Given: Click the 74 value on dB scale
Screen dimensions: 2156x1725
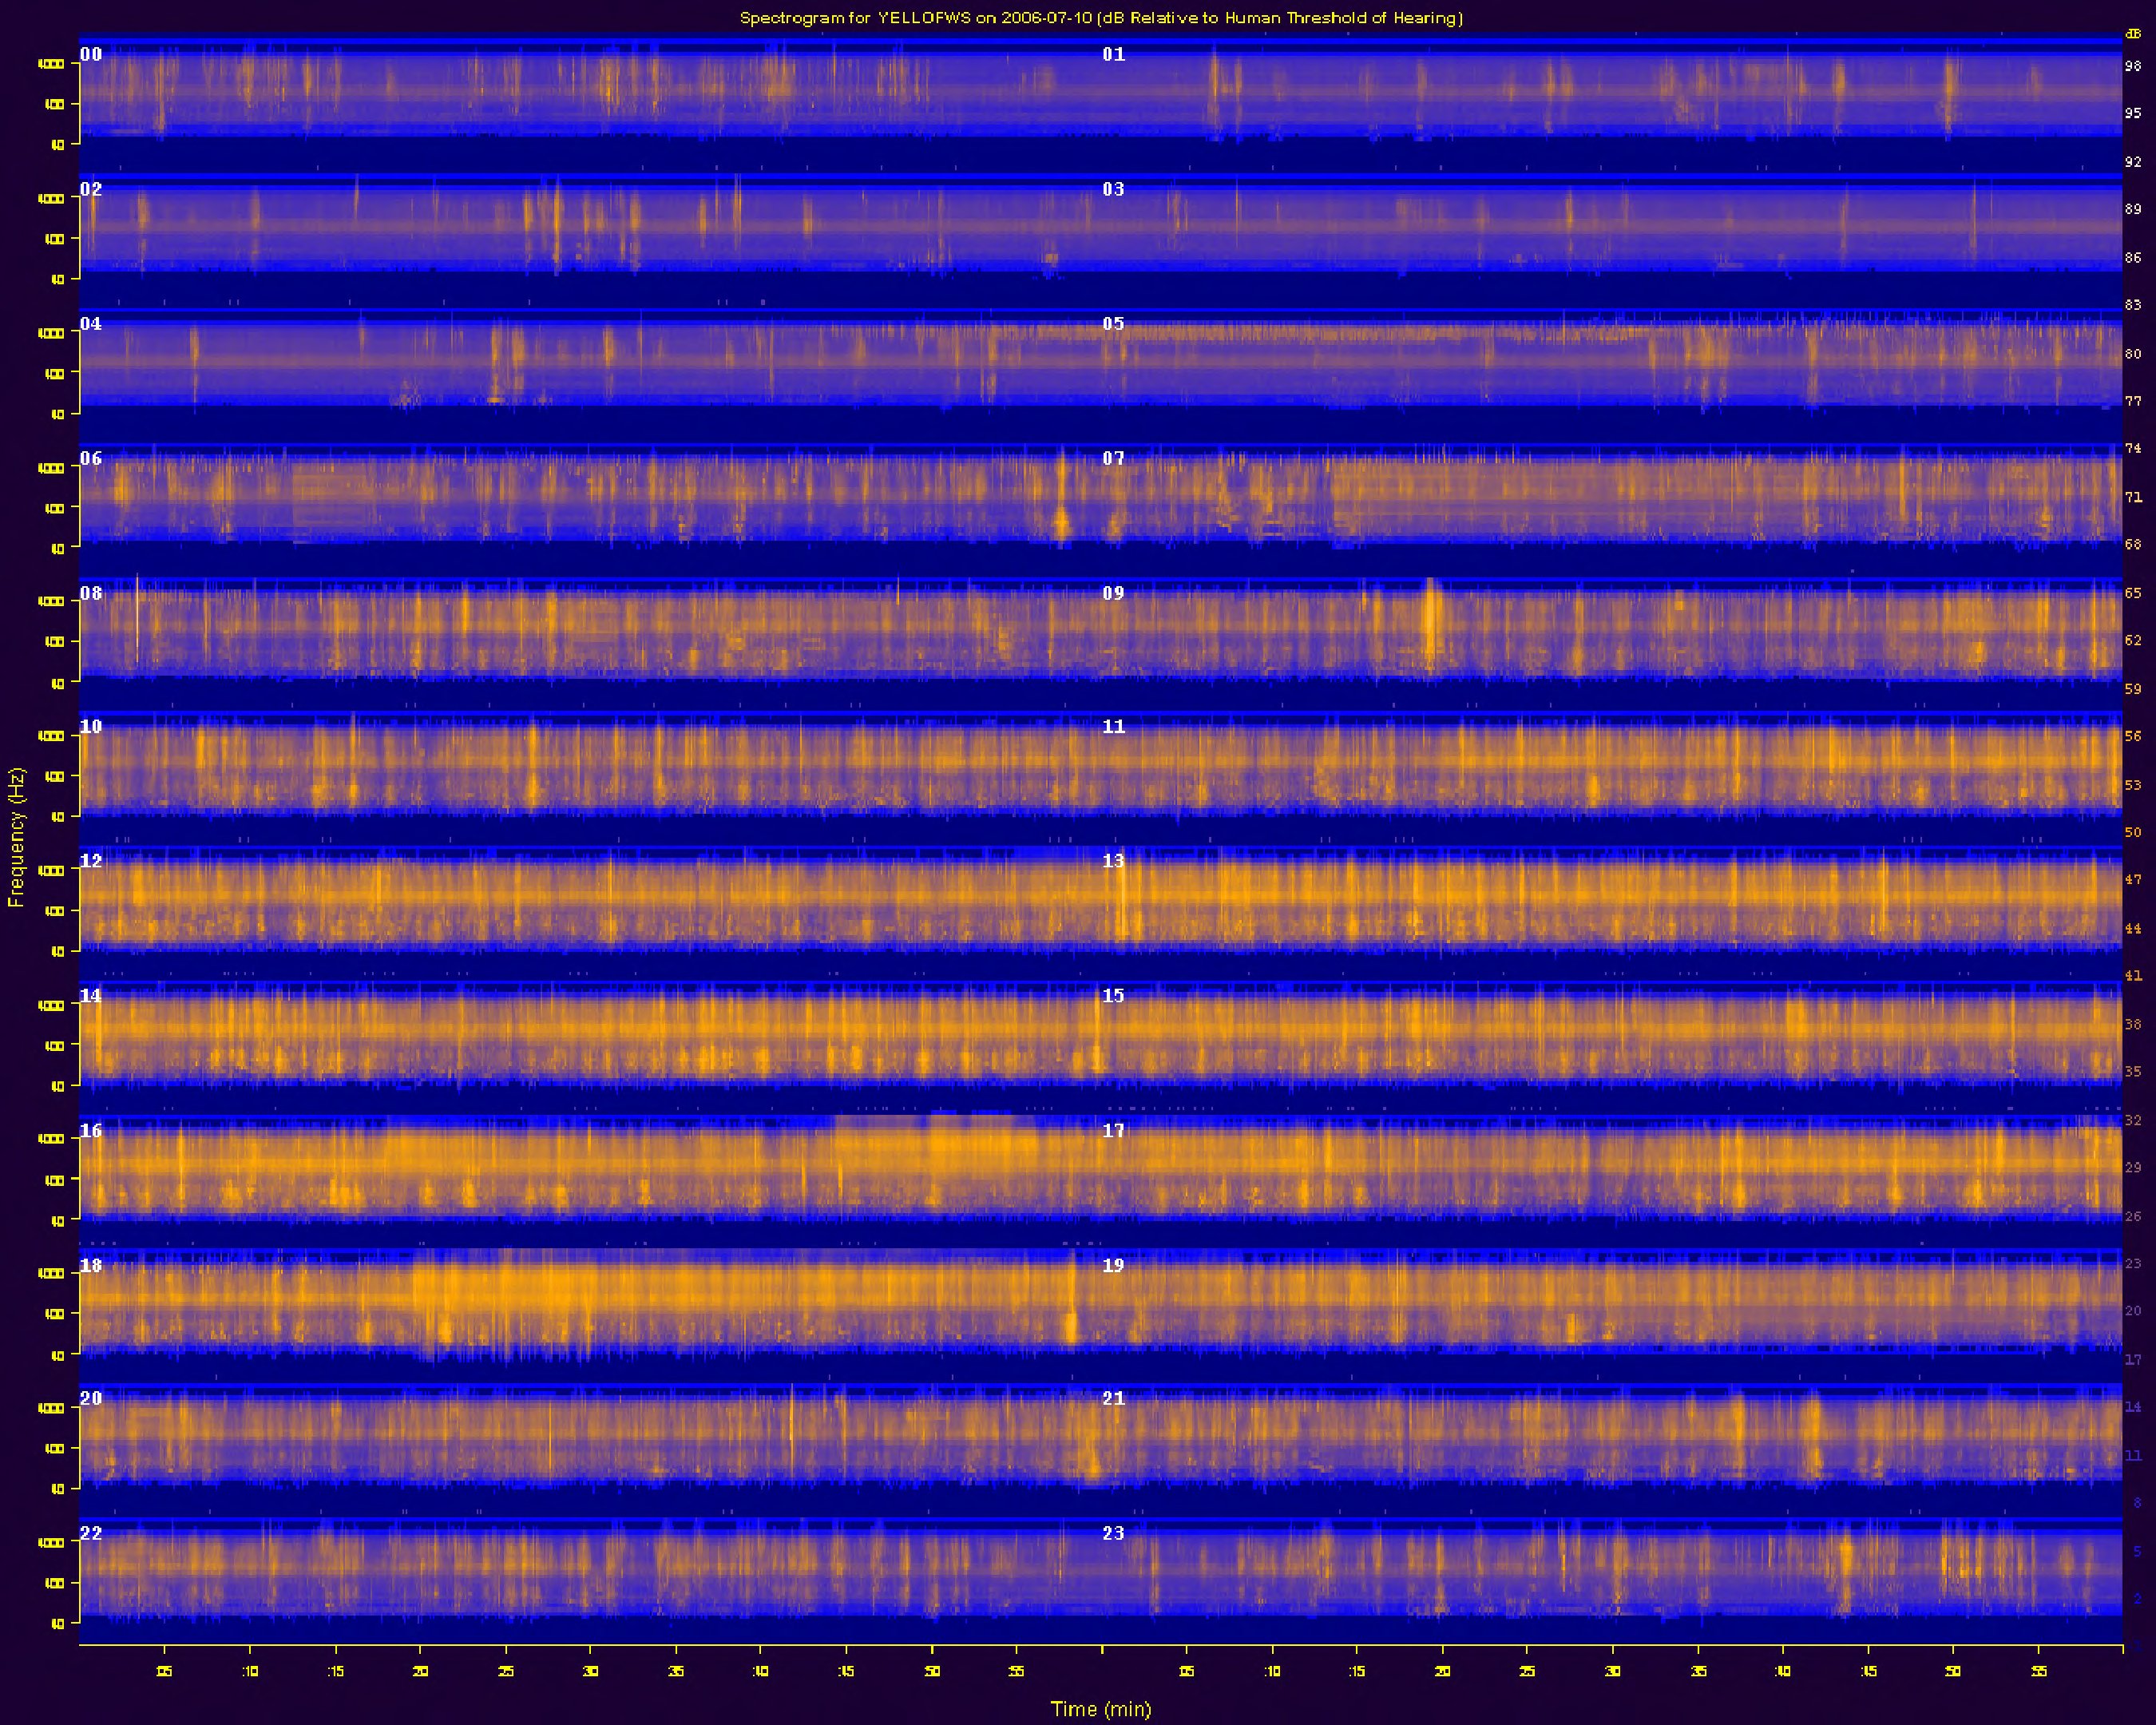Looking at the screenshot, I should (2133, 449).
